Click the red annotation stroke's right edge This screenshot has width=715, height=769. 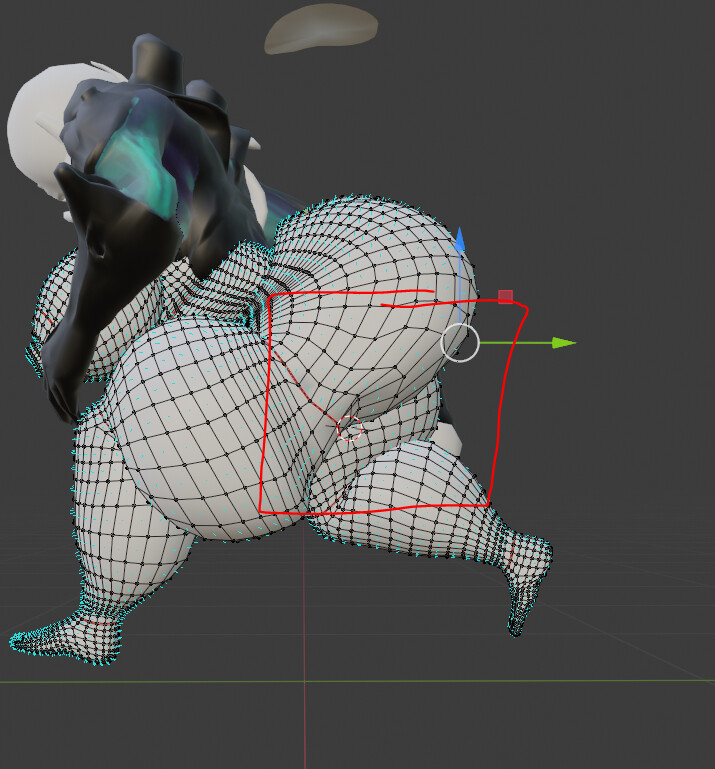[x=507, y=400]
